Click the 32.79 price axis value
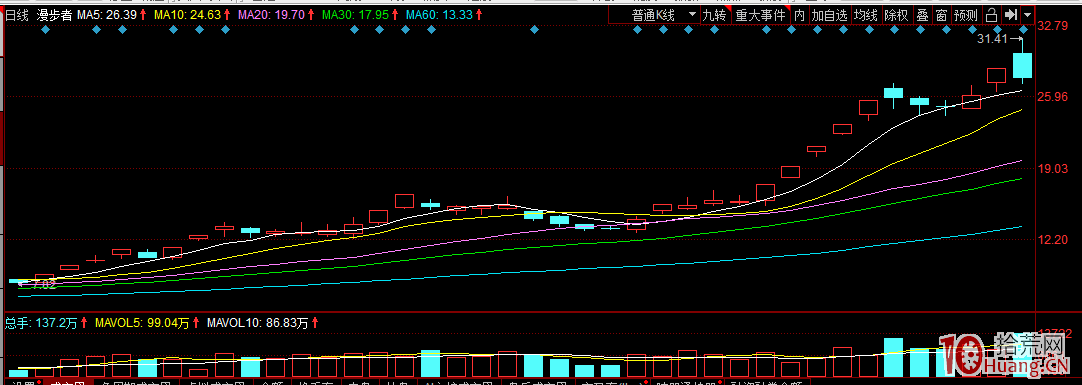This screenshot has height=385, width=1082. 1052,26
